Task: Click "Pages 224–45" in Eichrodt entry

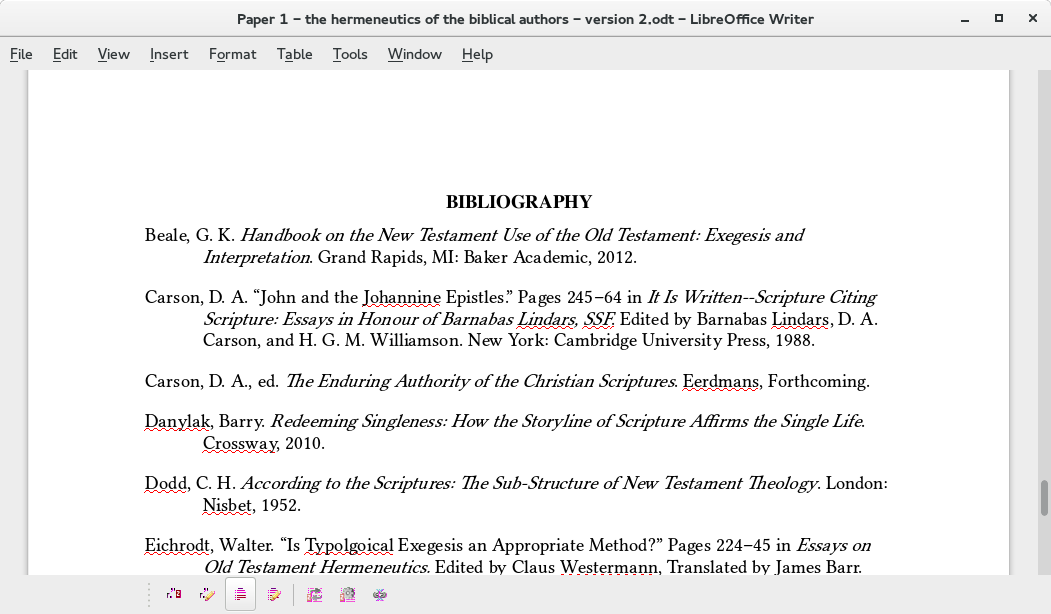Action: (x=719, y=545)
